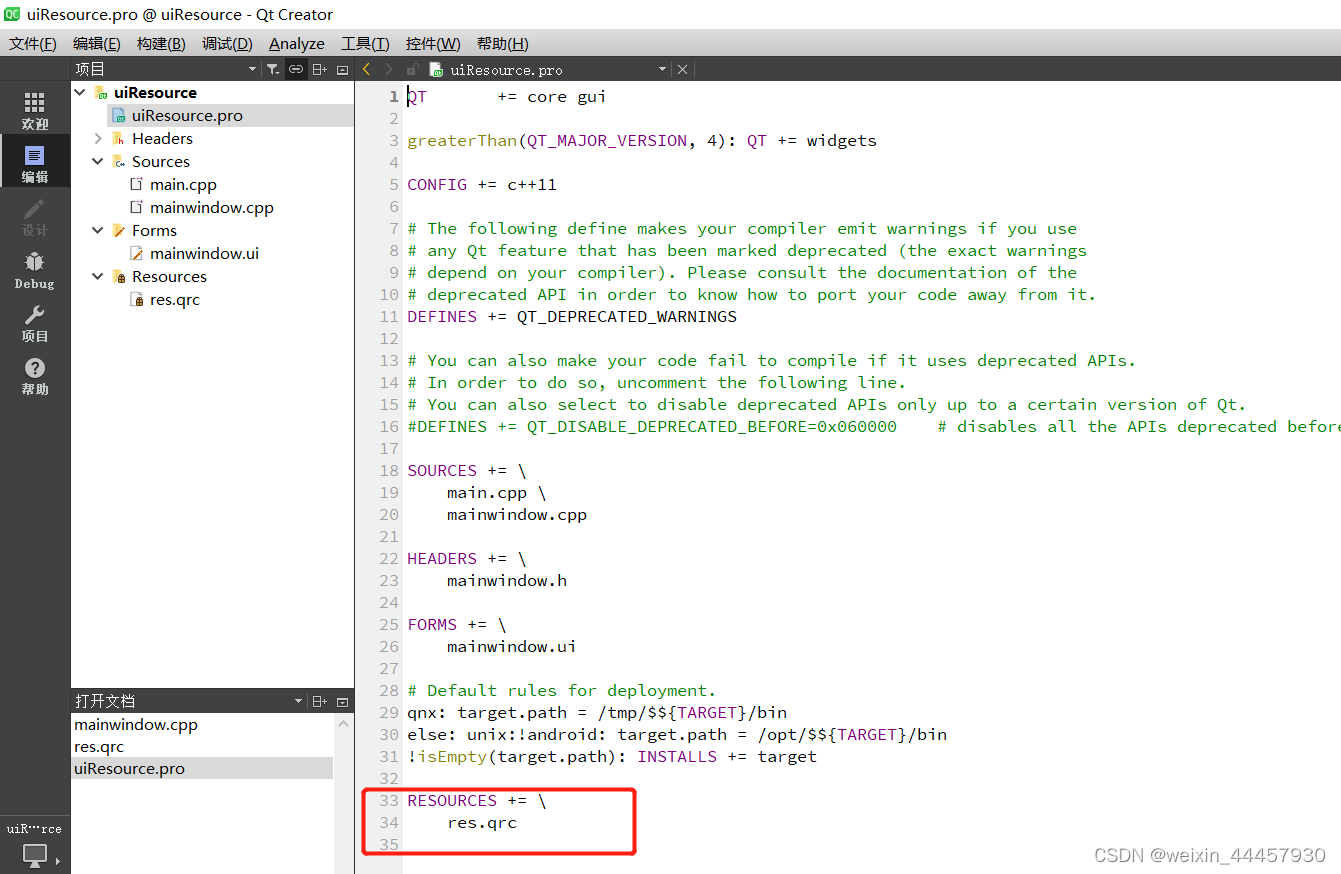The image size is (1341, 874).
Task: Open the Analyze menu
Action: pos(297,44)
